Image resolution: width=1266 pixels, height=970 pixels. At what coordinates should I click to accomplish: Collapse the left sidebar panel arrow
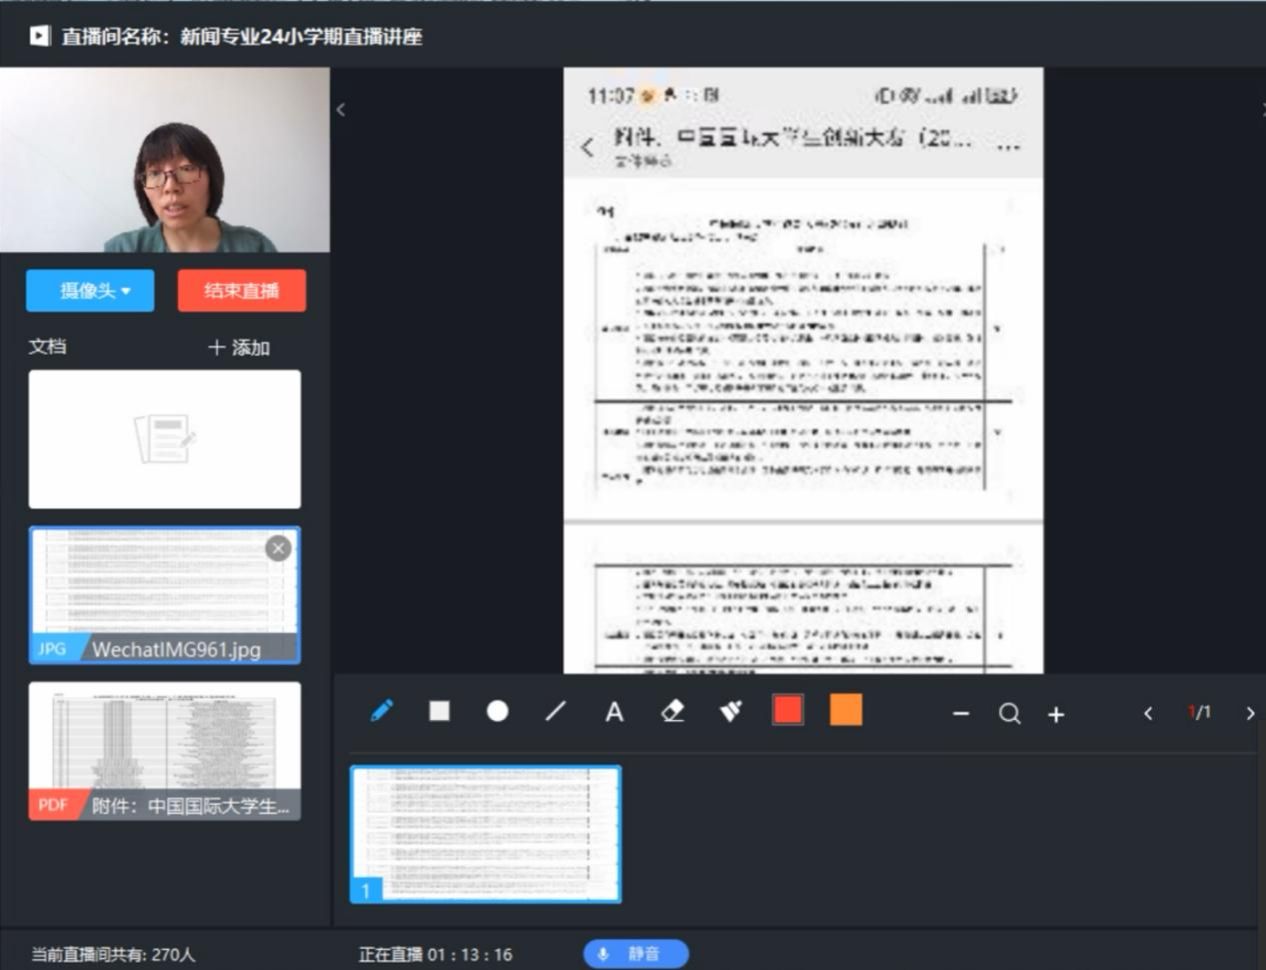coord(341,110)
